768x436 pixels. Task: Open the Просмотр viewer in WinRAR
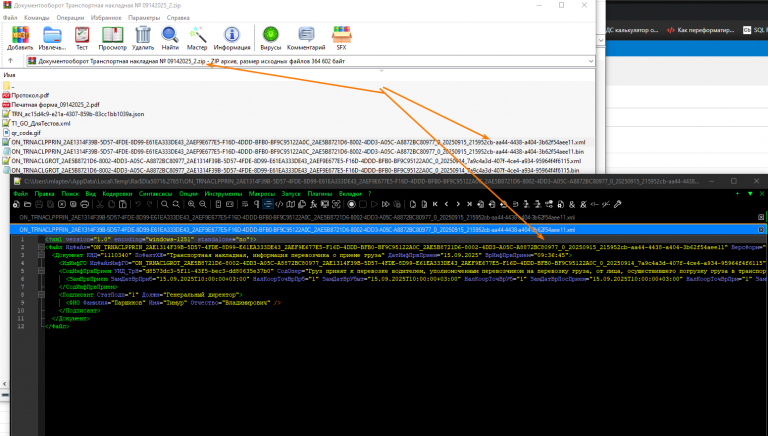(112, 38)
